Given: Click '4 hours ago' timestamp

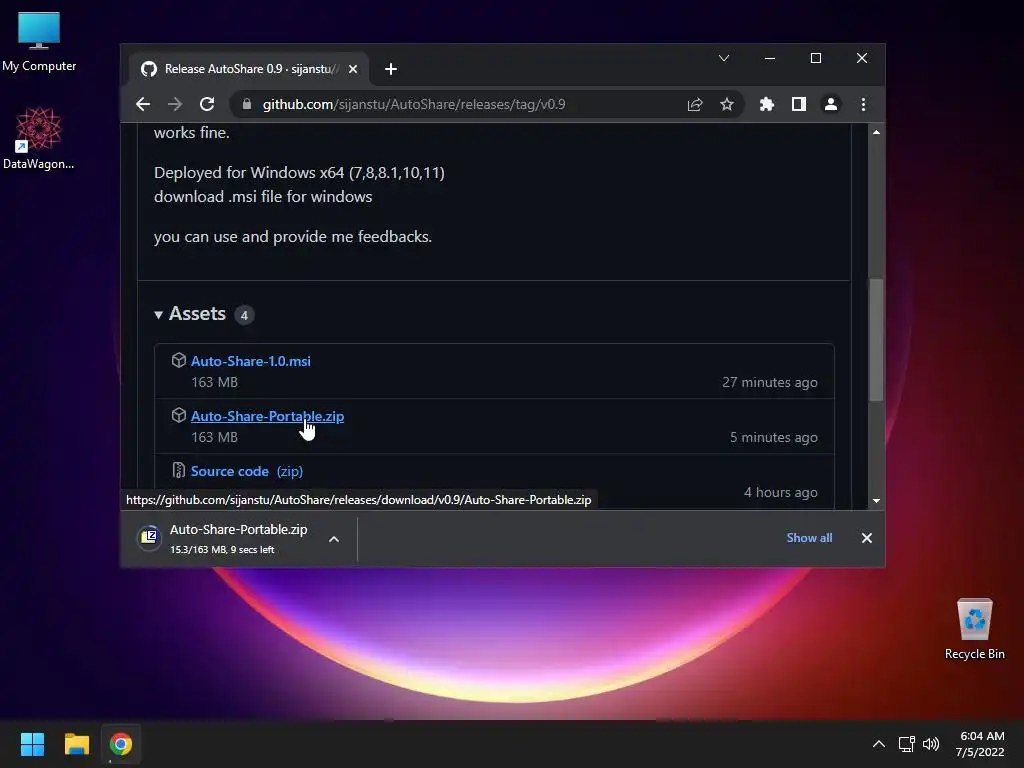Looking at the screenshot, I should click(x=780, y=492).
